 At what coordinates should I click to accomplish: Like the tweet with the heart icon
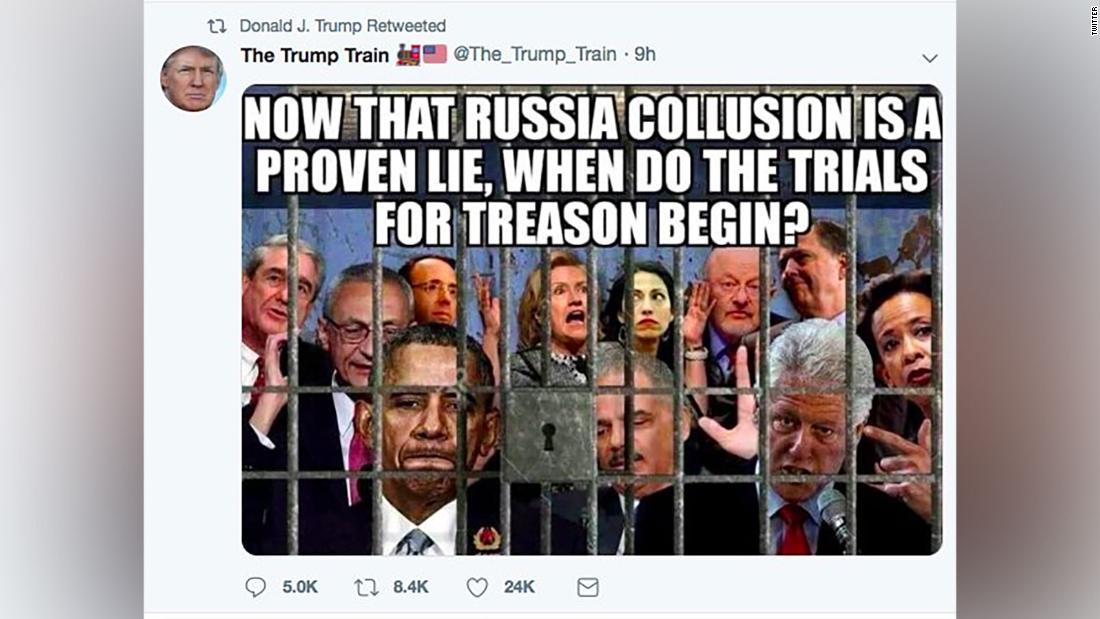(477, 587)
